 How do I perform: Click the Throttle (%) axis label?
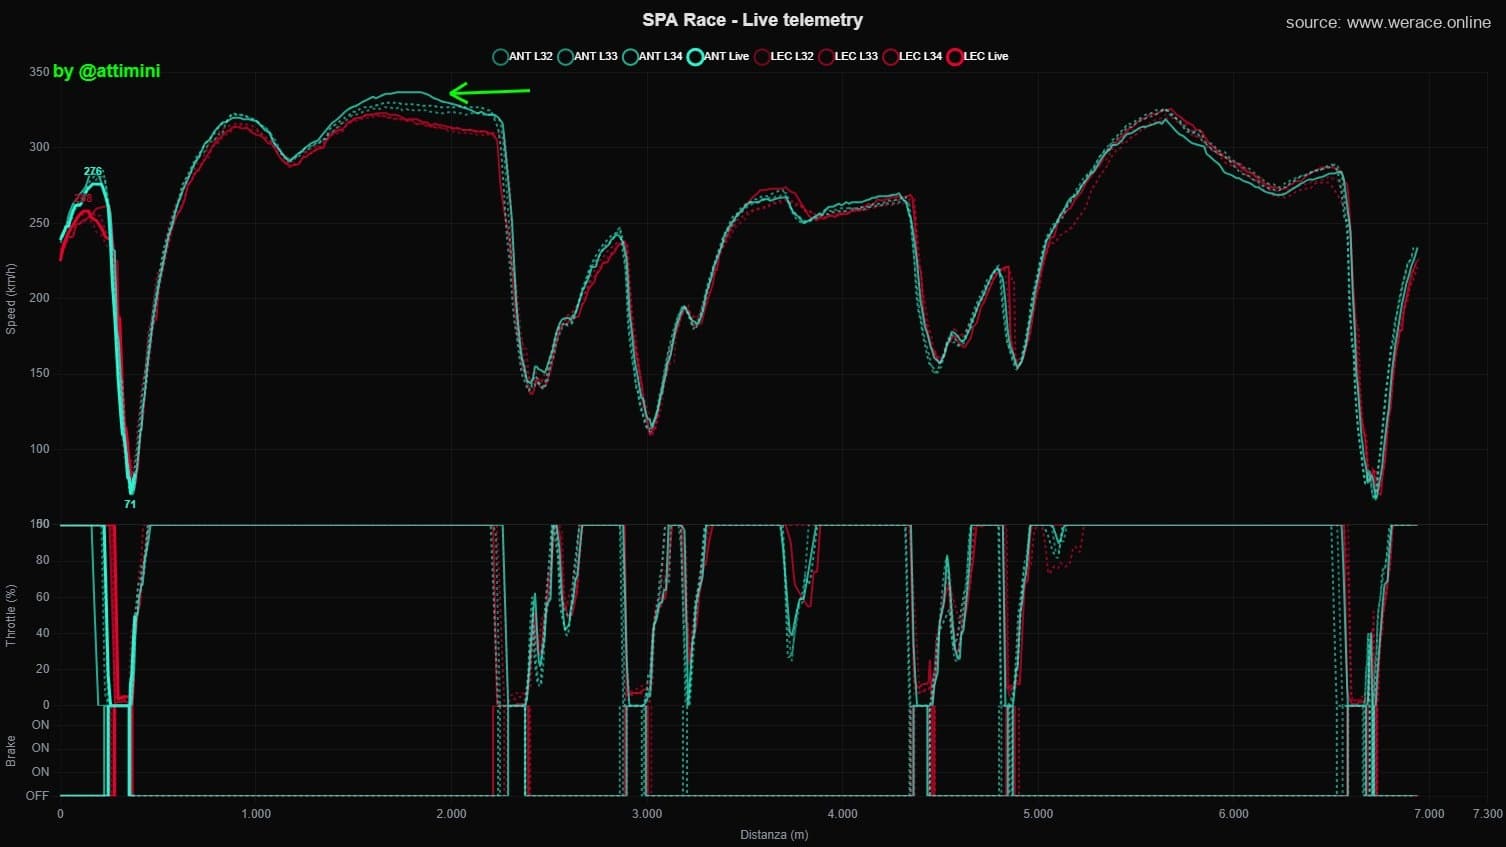tap(11, 615)
